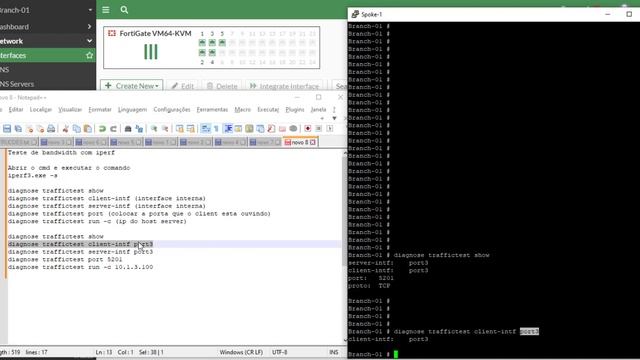Toggle the Word Wrap toolbar icon
Viewport: 640px width, 360px height.
pyautogui.click(x=206, y=129)
